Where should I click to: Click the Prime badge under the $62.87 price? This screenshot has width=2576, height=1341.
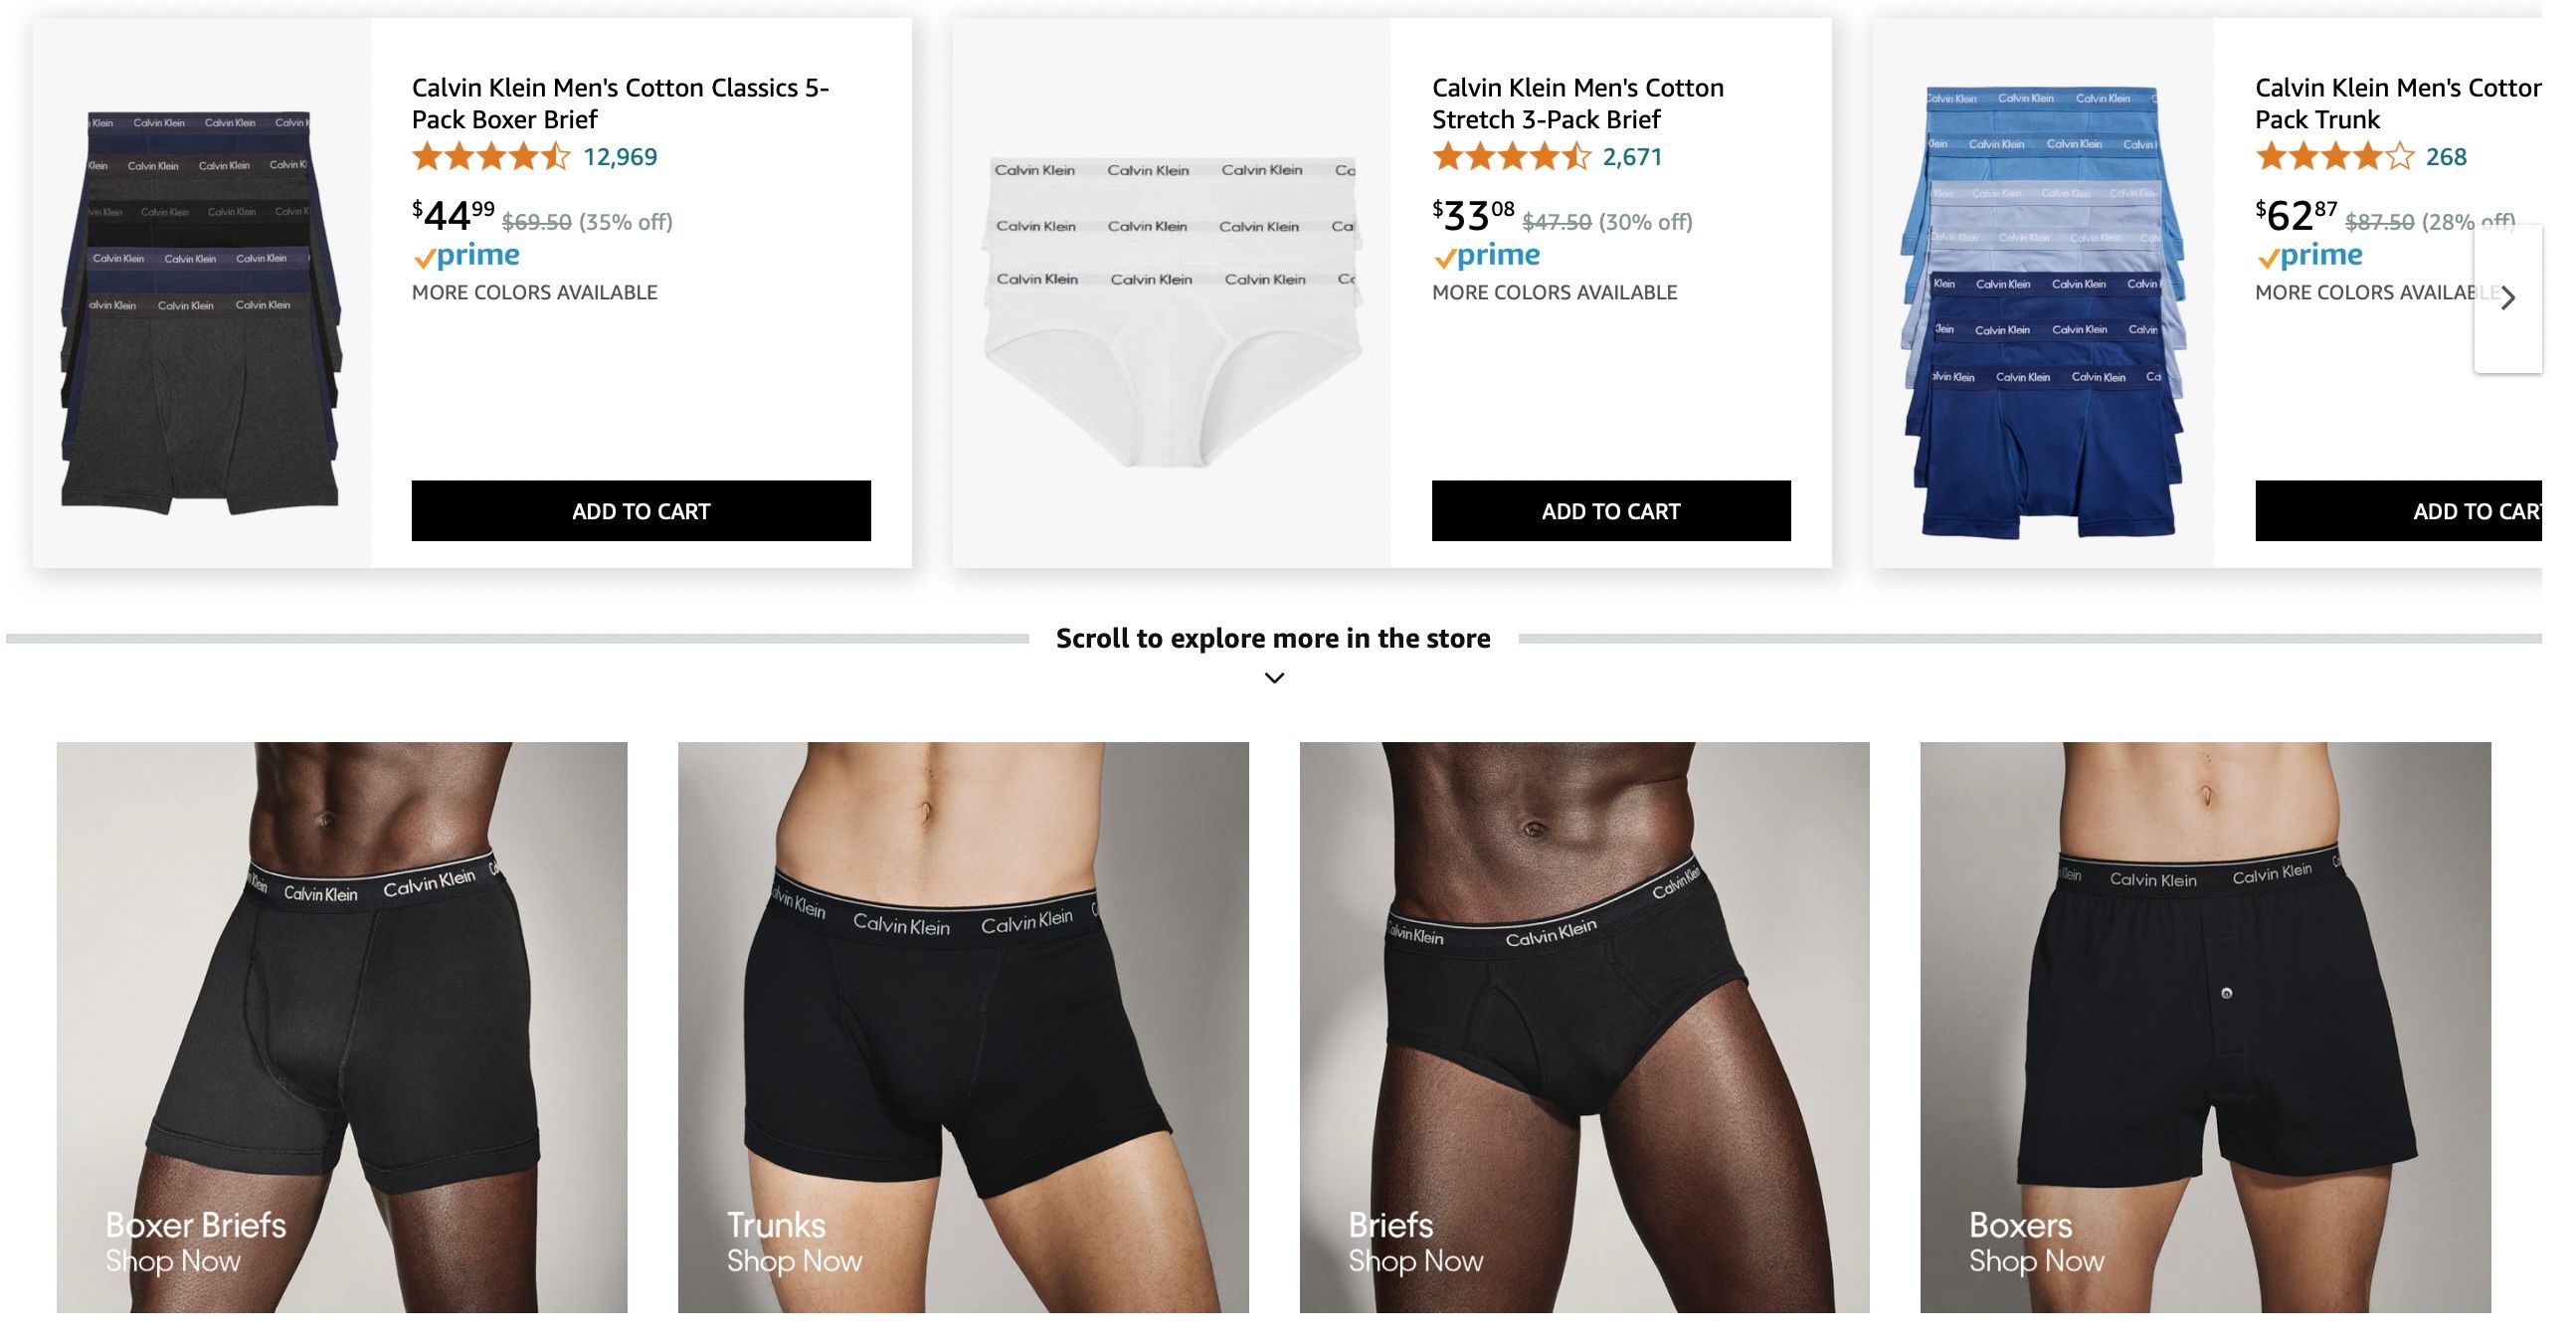click(x=2309, y=256)
